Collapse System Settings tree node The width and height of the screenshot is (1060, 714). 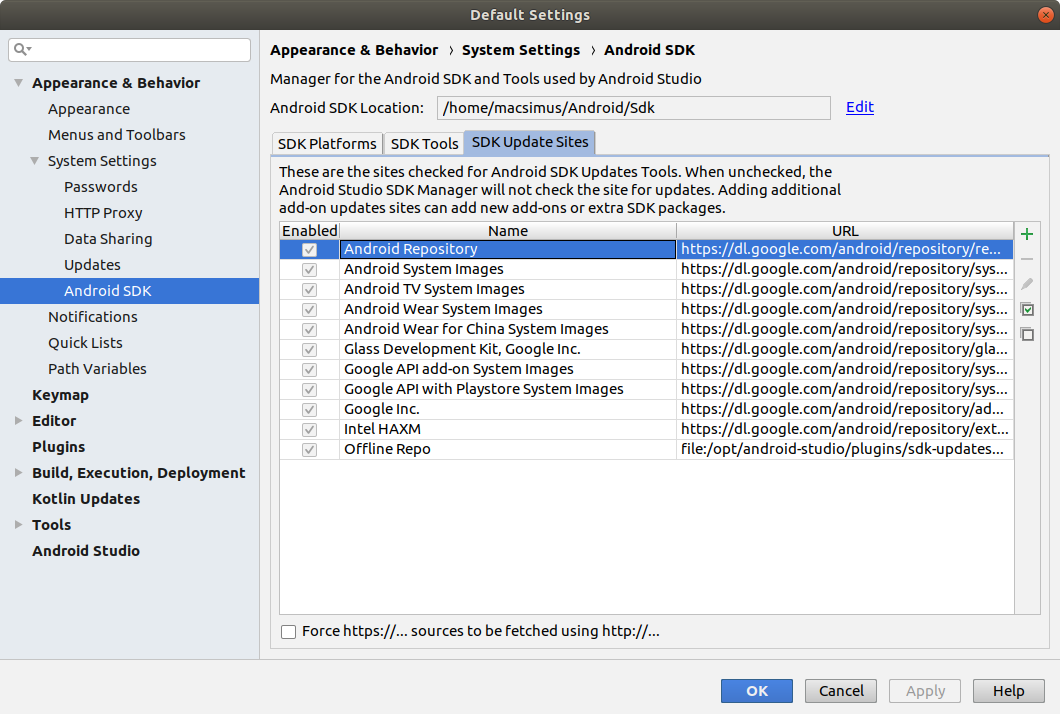coord(34,161)
